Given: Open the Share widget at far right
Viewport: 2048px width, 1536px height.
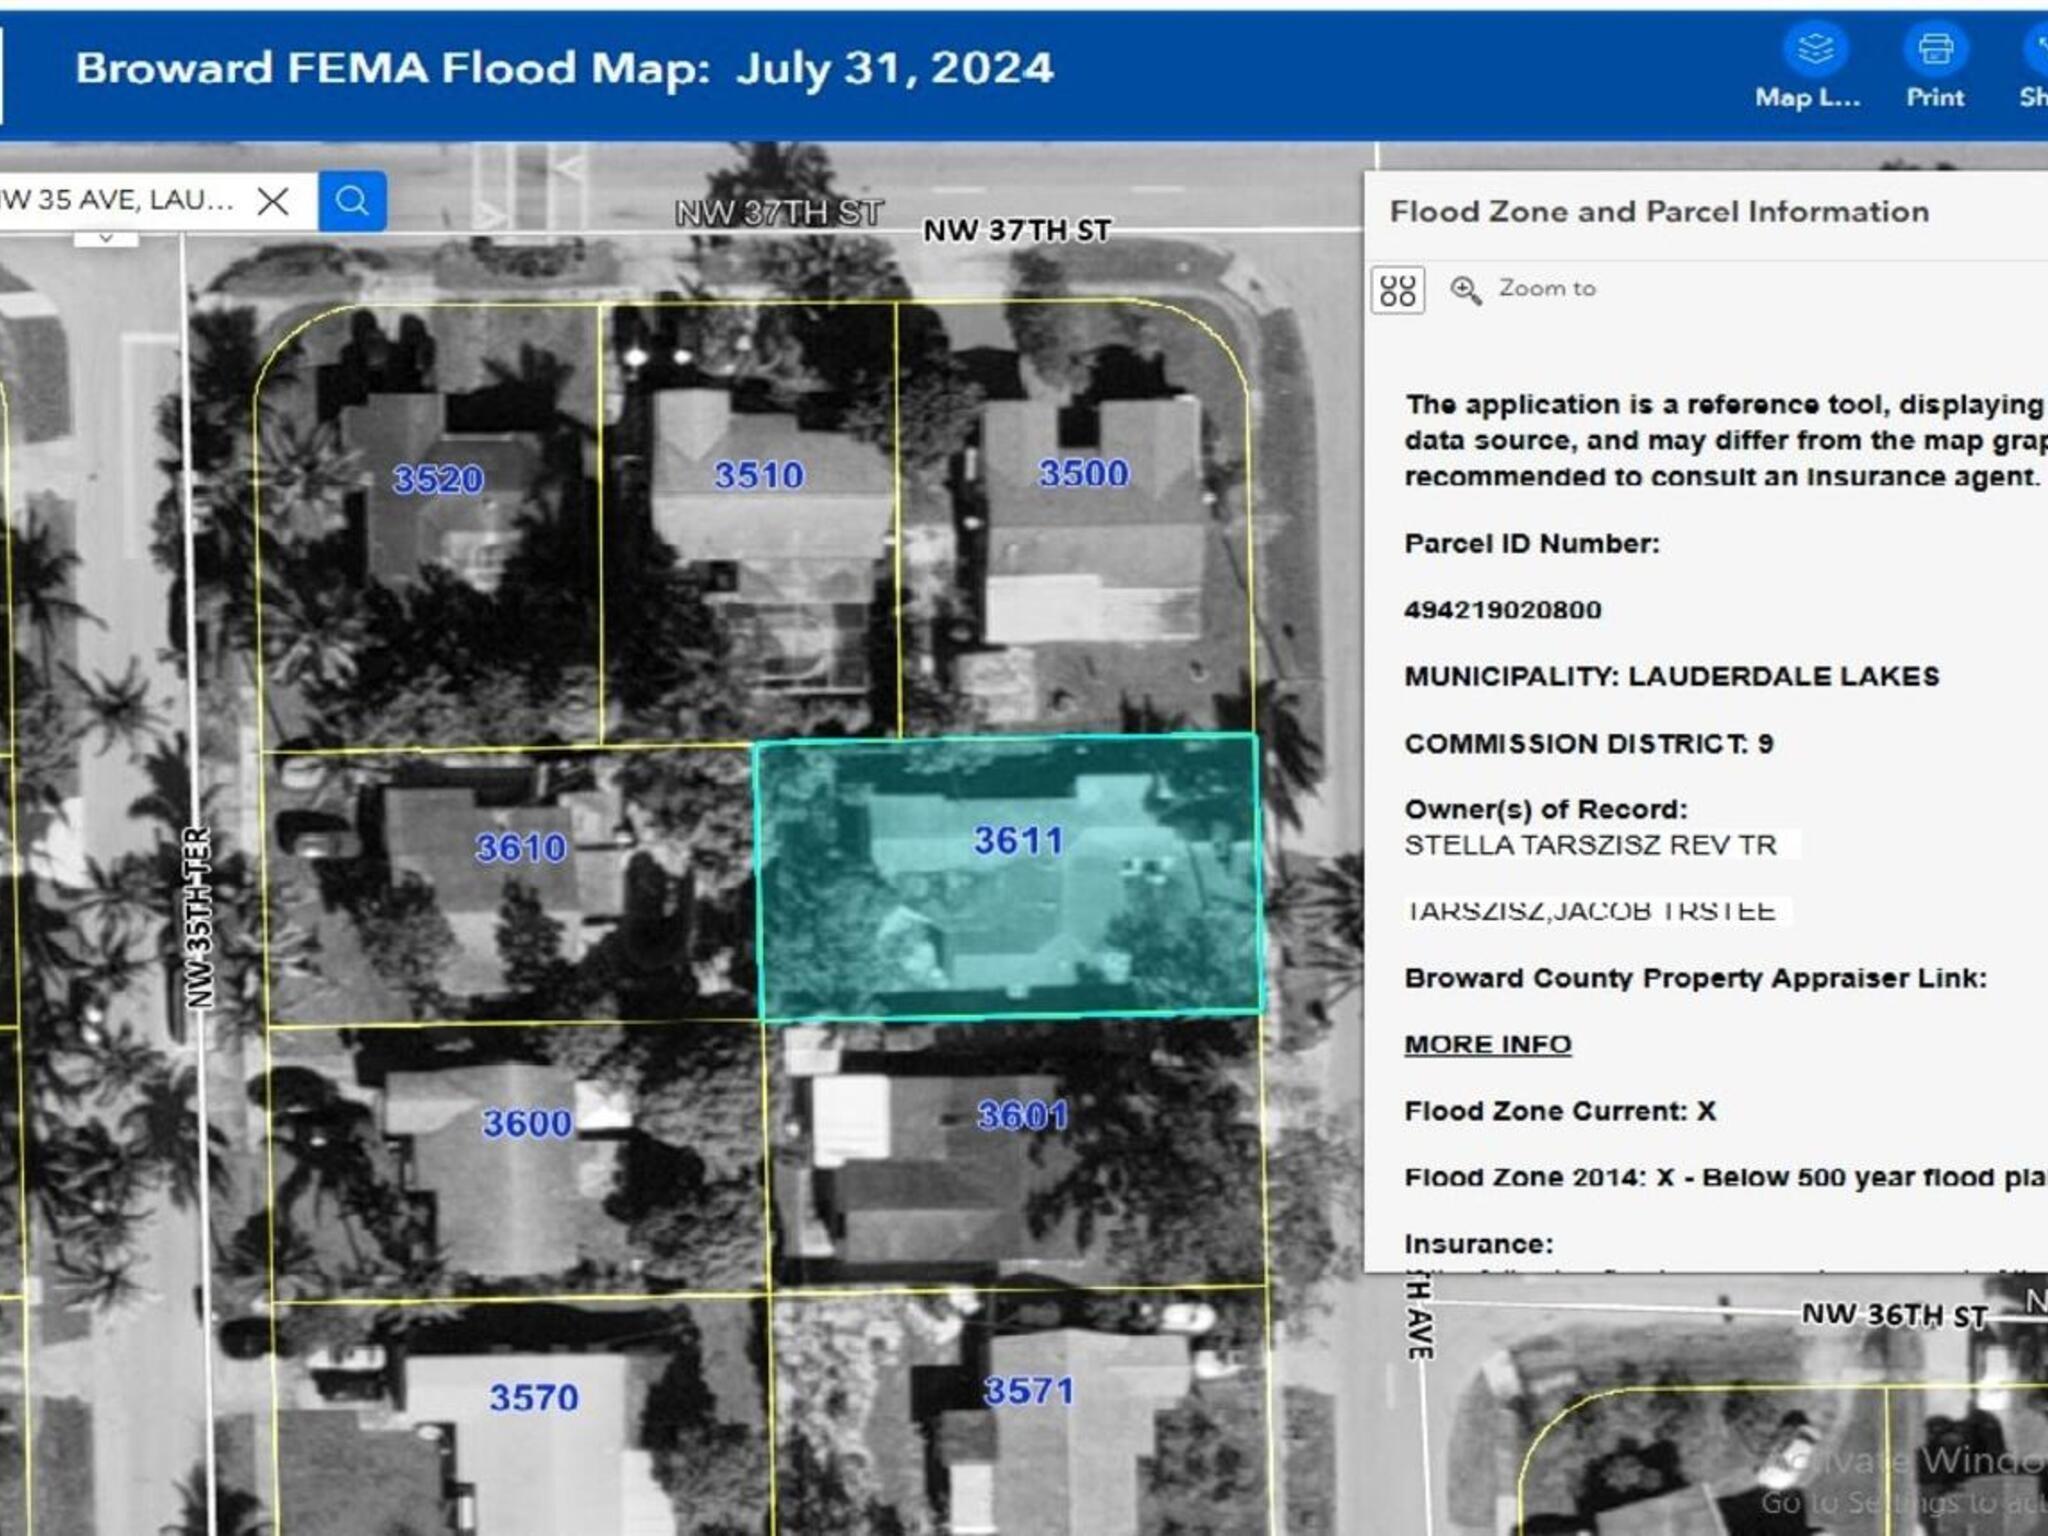Looking at the screenshot, I should (x=2036, y=49).
